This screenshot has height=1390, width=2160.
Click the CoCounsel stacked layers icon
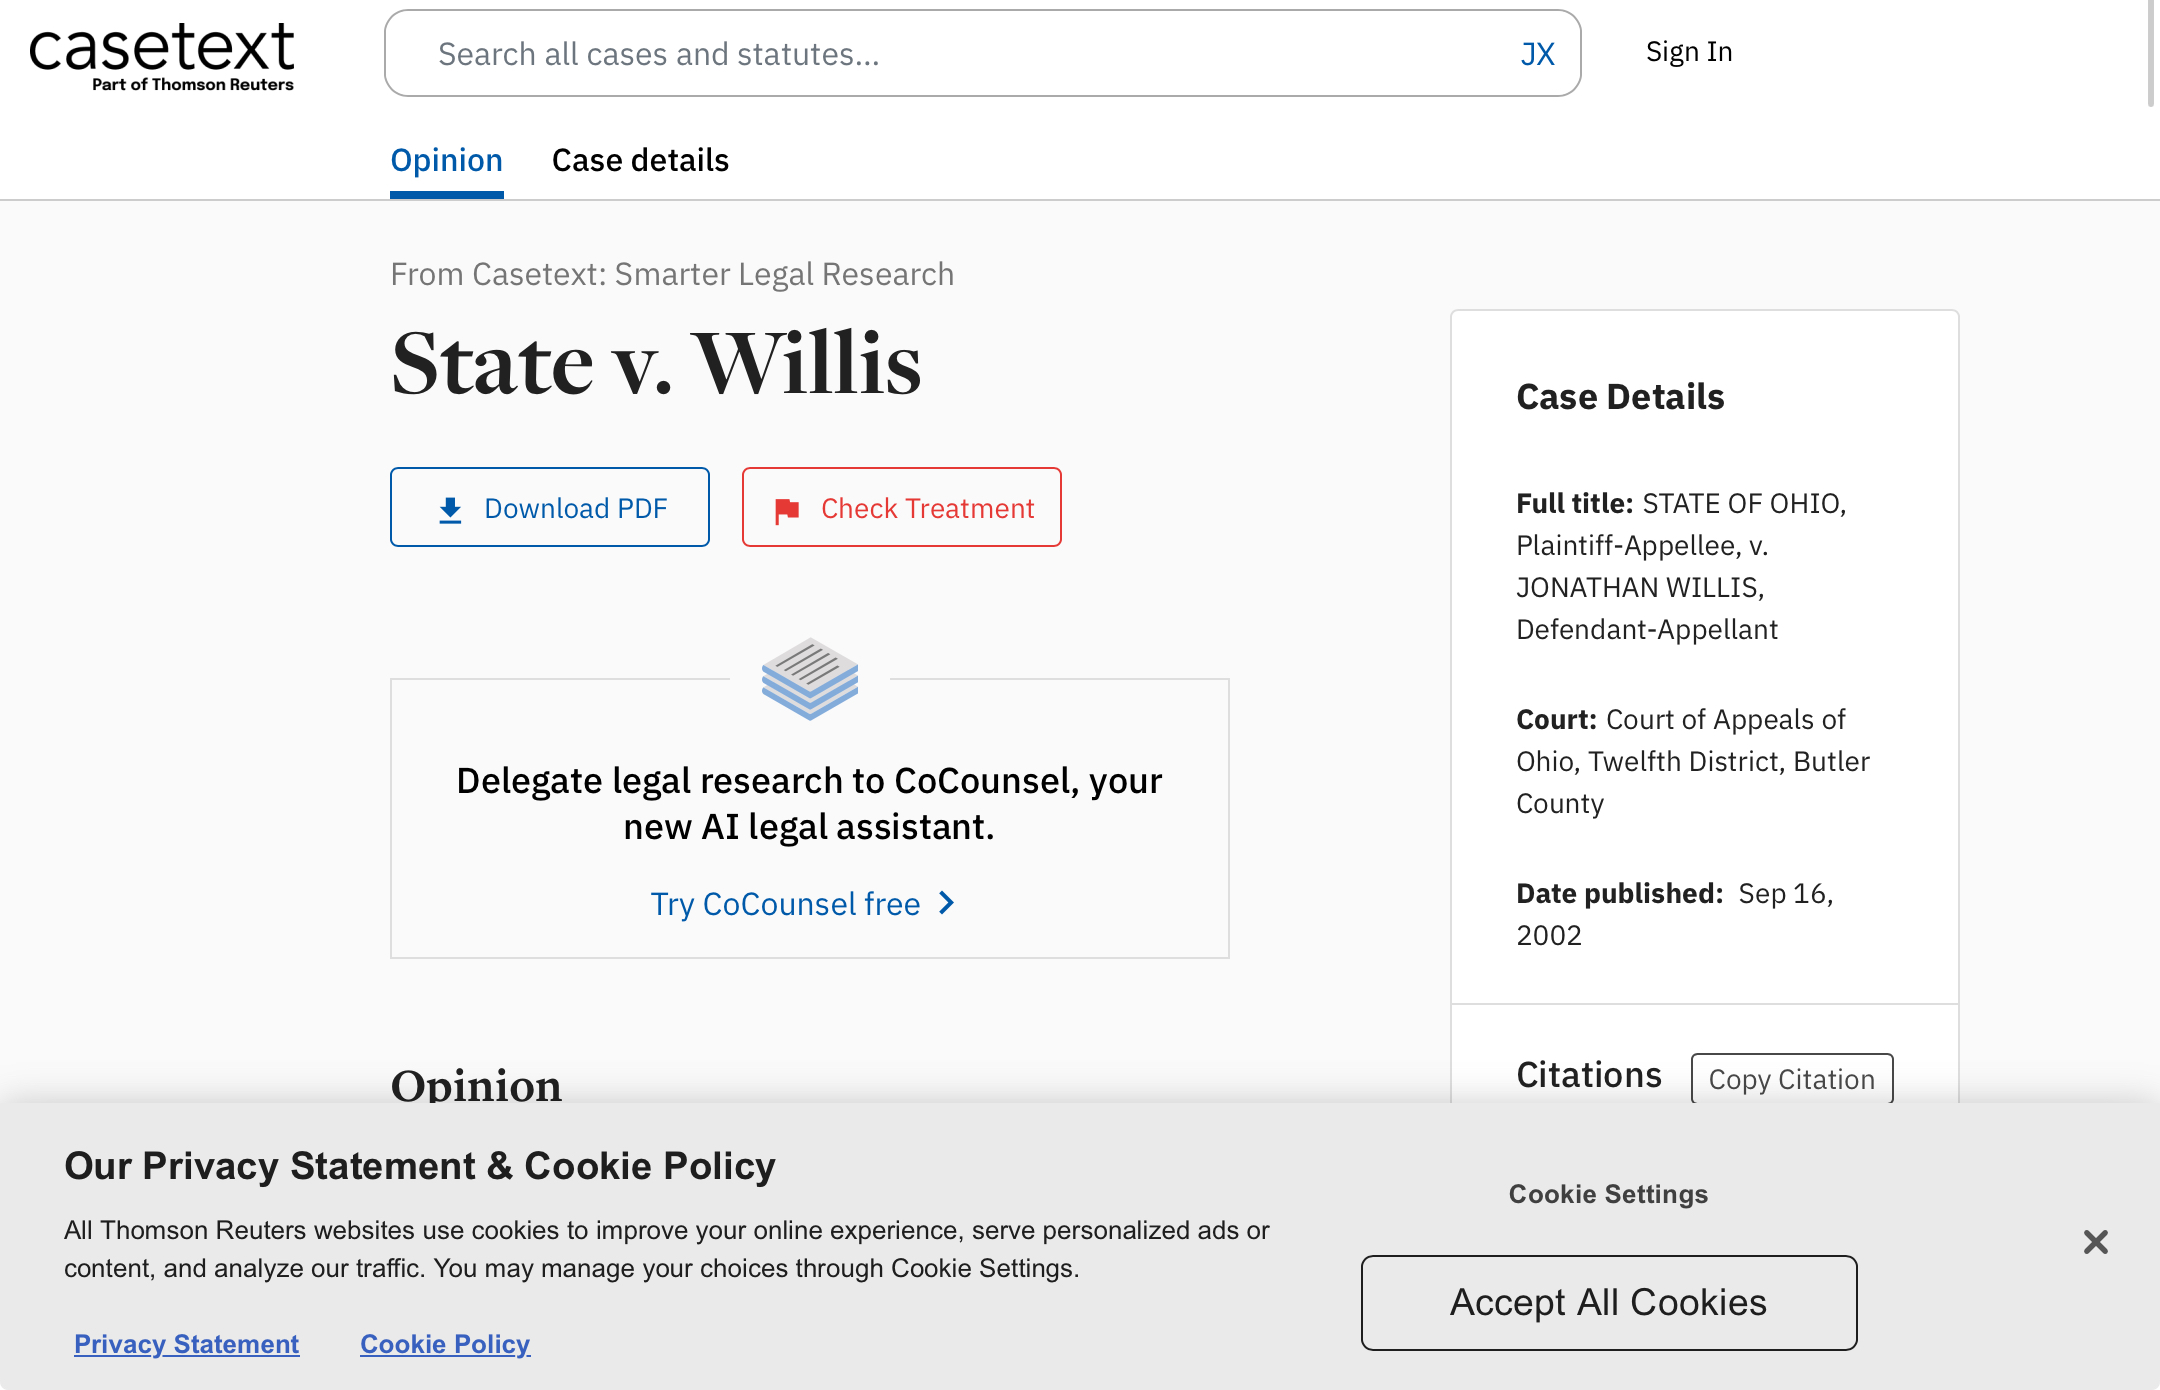point(810,678)
